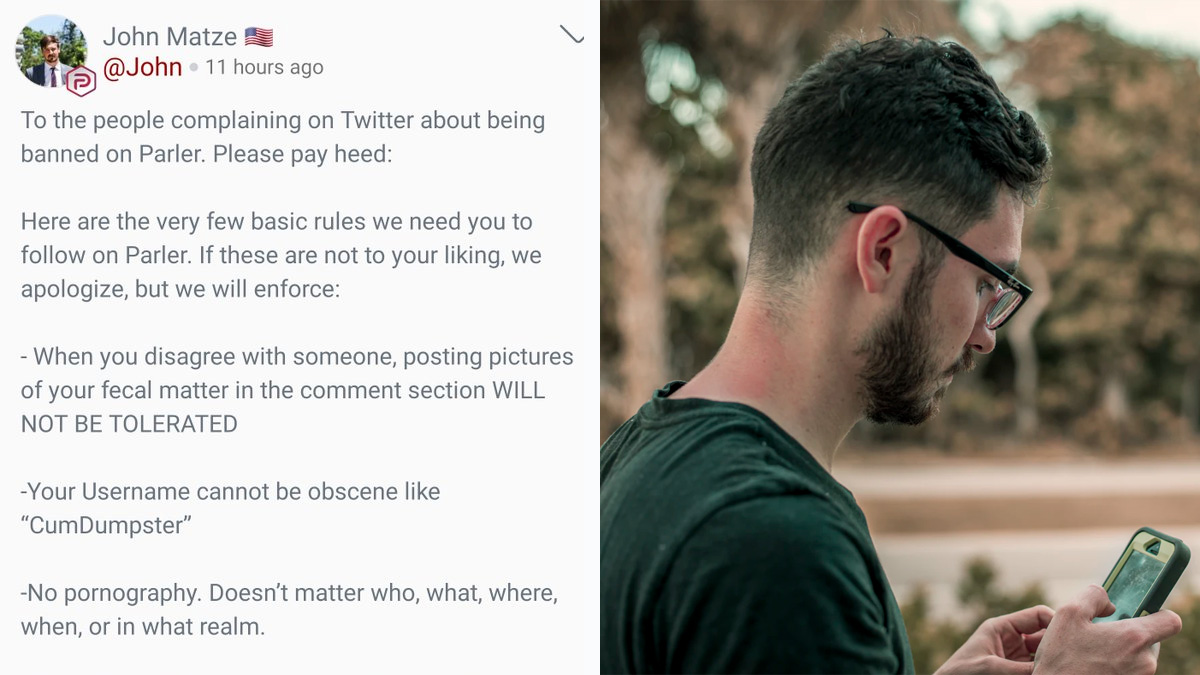Click the dot separator before the timestamp
The height and width of the screenshot is (675, 1200).
(x=193, y=68)
